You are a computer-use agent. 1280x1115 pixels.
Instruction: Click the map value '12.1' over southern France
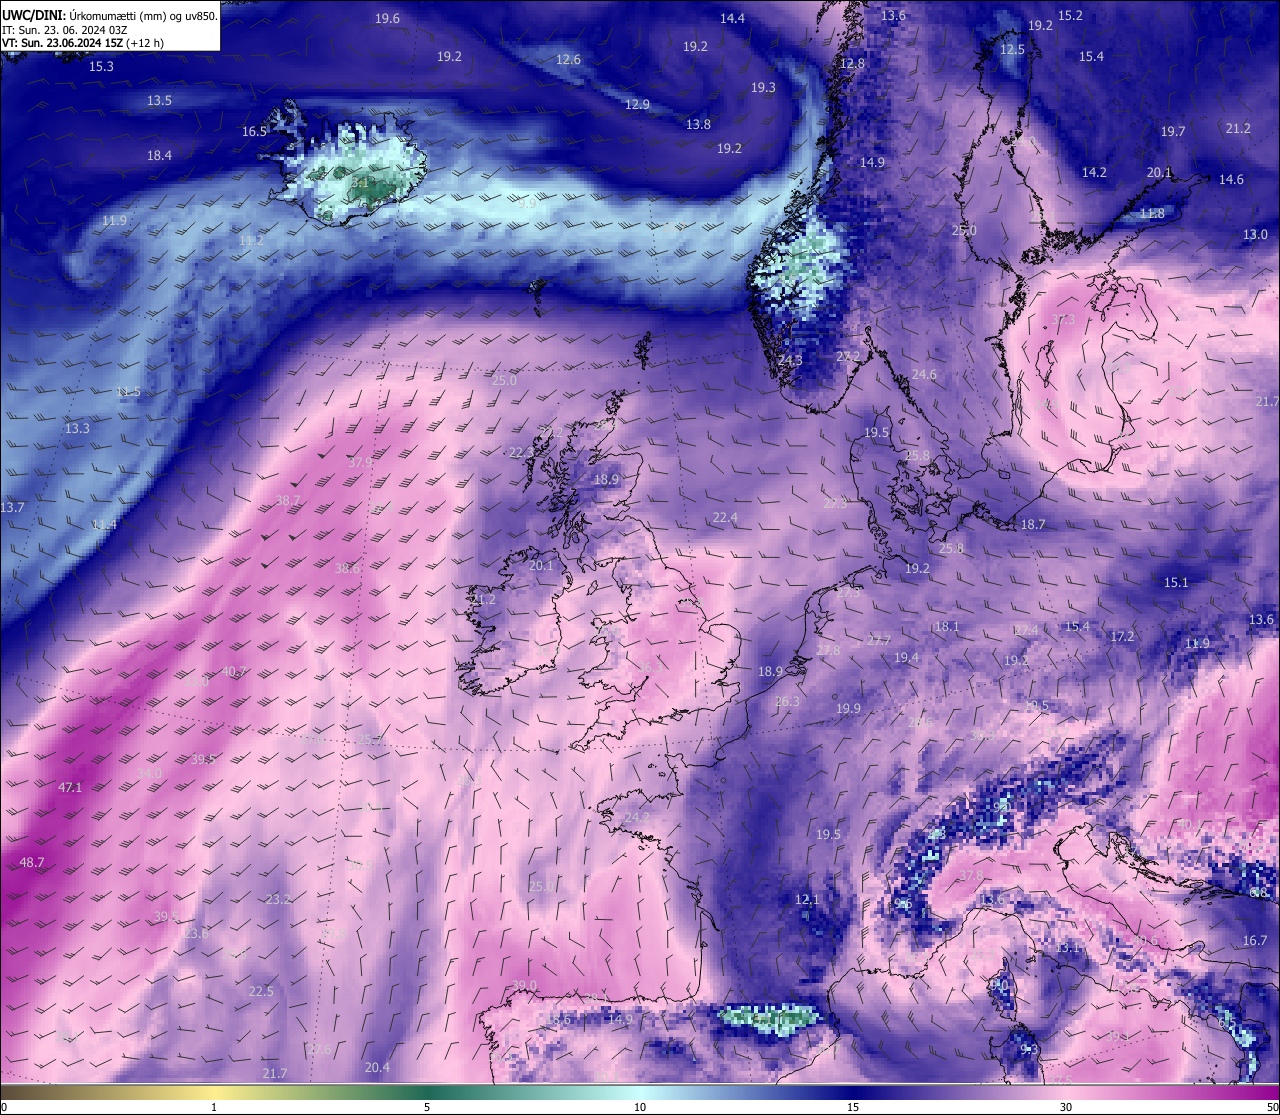click(x=807, y=899)
